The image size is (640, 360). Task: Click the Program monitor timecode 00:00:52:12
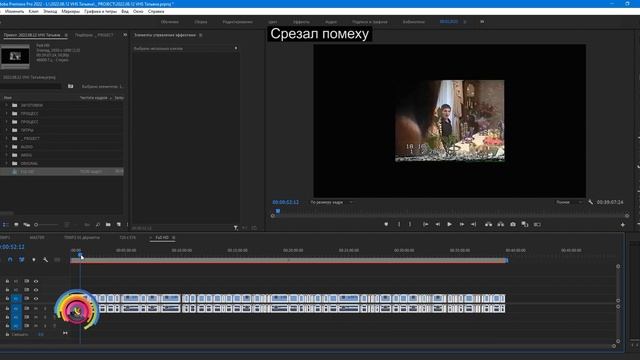285,202
